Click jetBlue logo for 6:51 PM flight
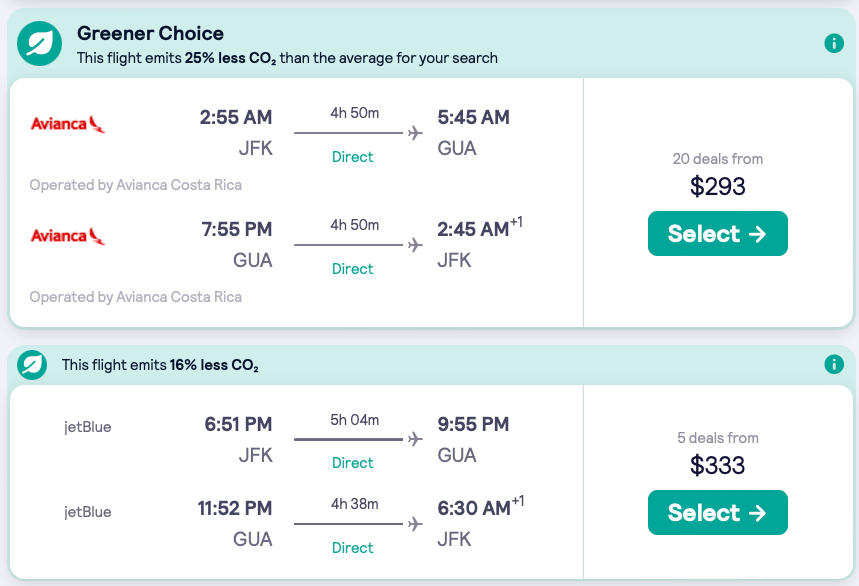This screenshot has width=859, height=586. tap(88, 427)
